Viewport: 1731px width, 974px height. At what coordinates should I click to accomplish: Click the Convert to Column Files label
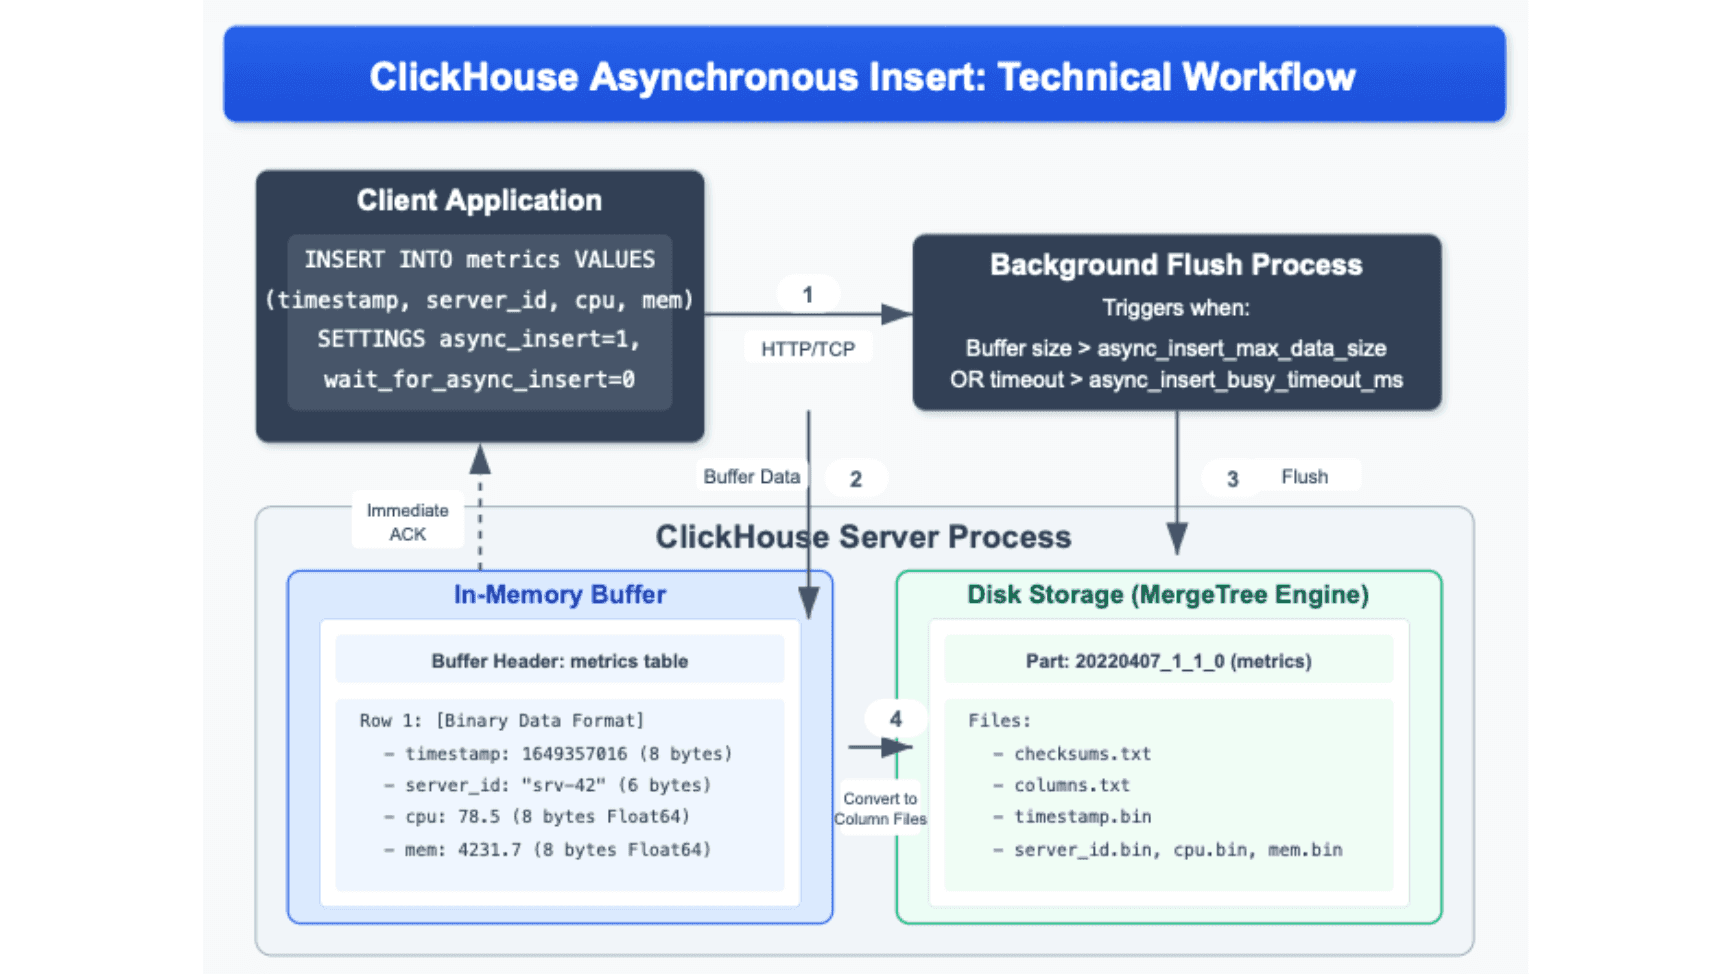[880, 809]
